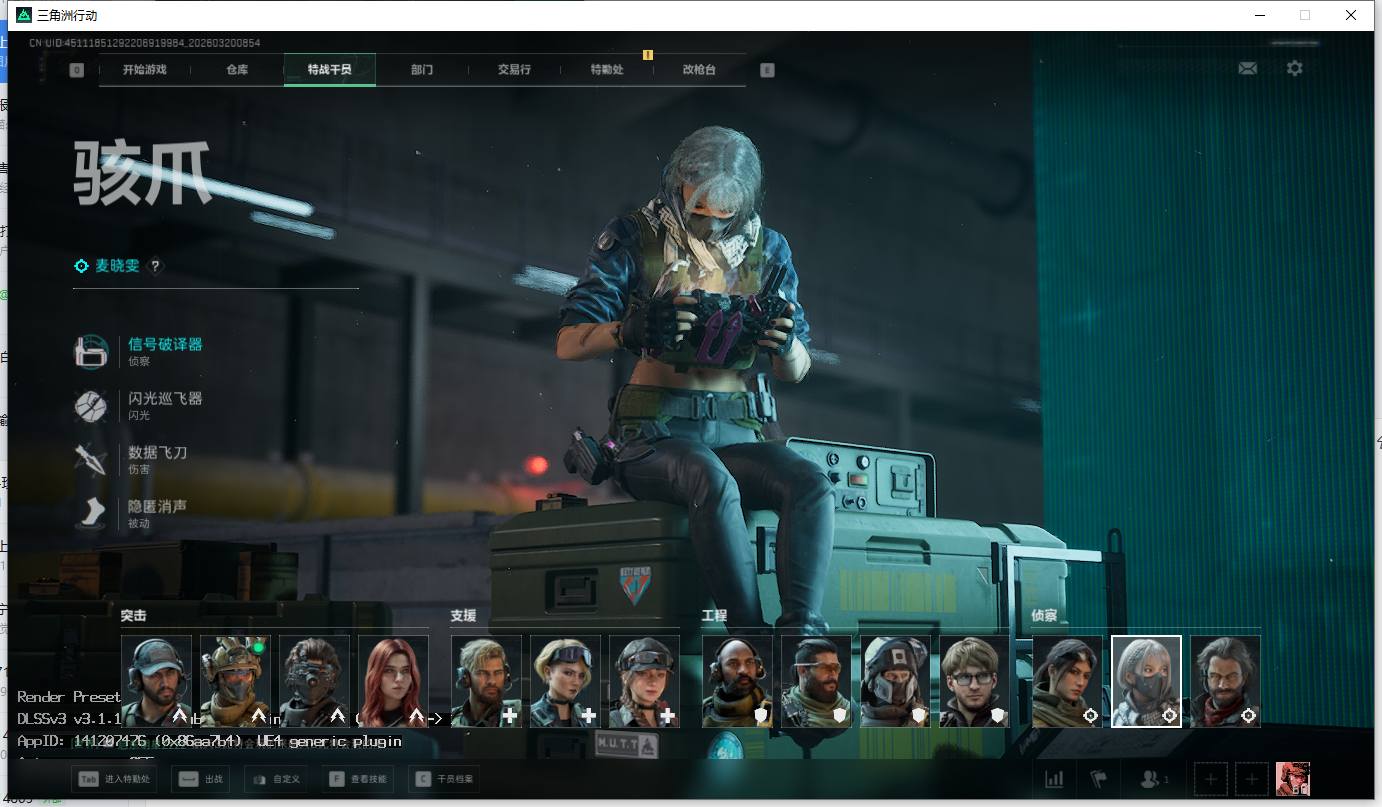This screenshot has height=807, width=1382.
Task: Select fully masked helmeted engineer operator
Action: (896, 681)
